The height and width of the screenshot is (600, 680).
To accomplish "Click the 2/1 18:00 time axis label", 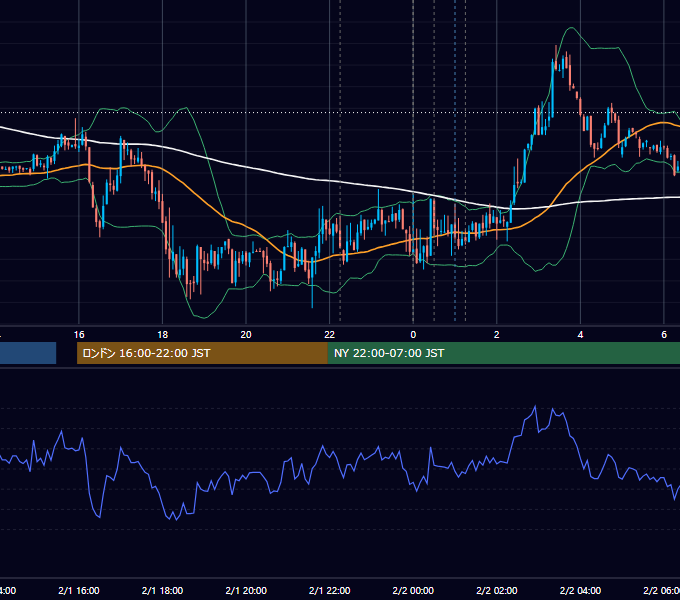I will click(x=163, y=590).
